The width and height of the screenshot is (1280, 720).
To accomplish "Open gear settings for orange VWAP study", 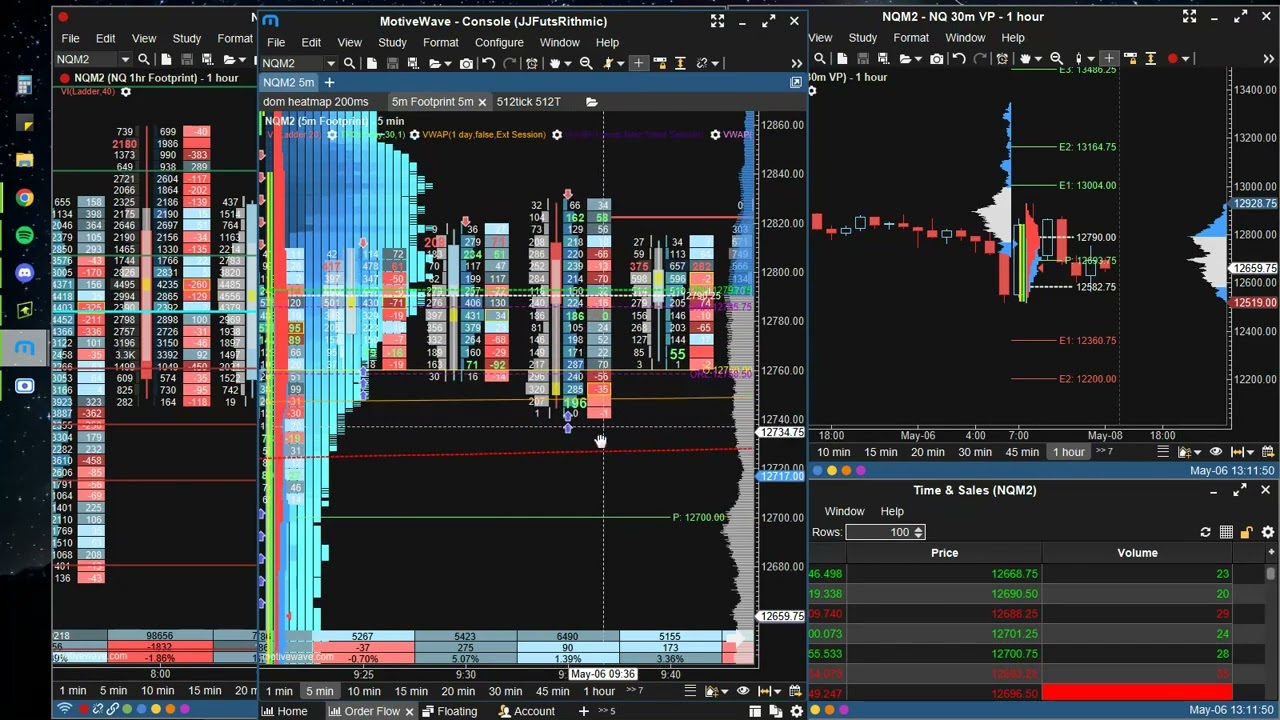I will click(557, 134).
